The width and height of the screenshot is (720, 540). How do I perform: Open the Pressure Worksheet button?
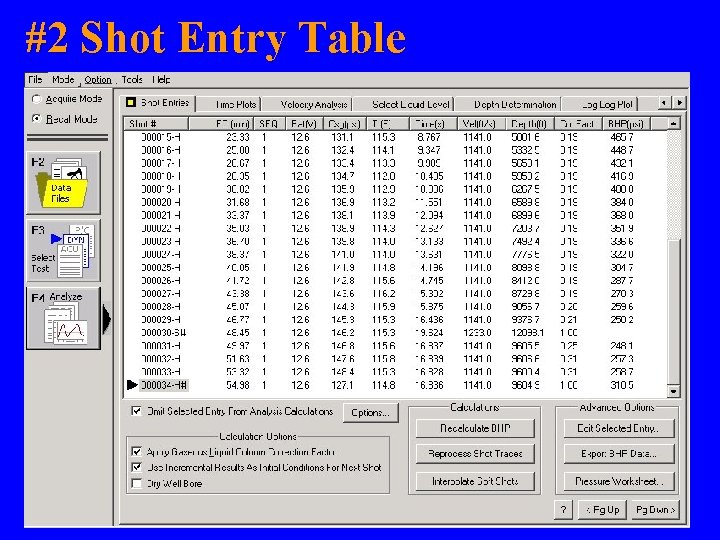coord(619,481)
